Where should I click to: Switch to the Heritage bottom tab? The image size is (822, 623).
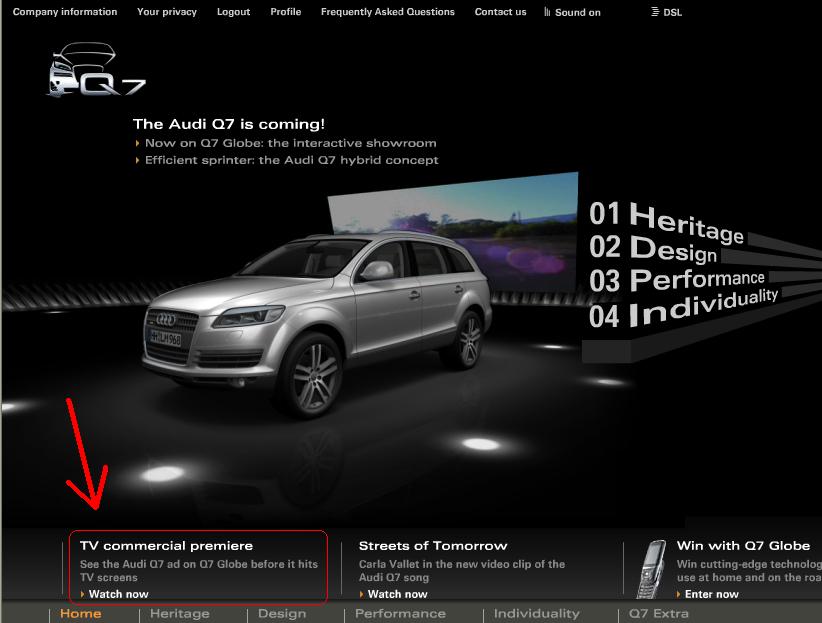[x=180, y=614]
